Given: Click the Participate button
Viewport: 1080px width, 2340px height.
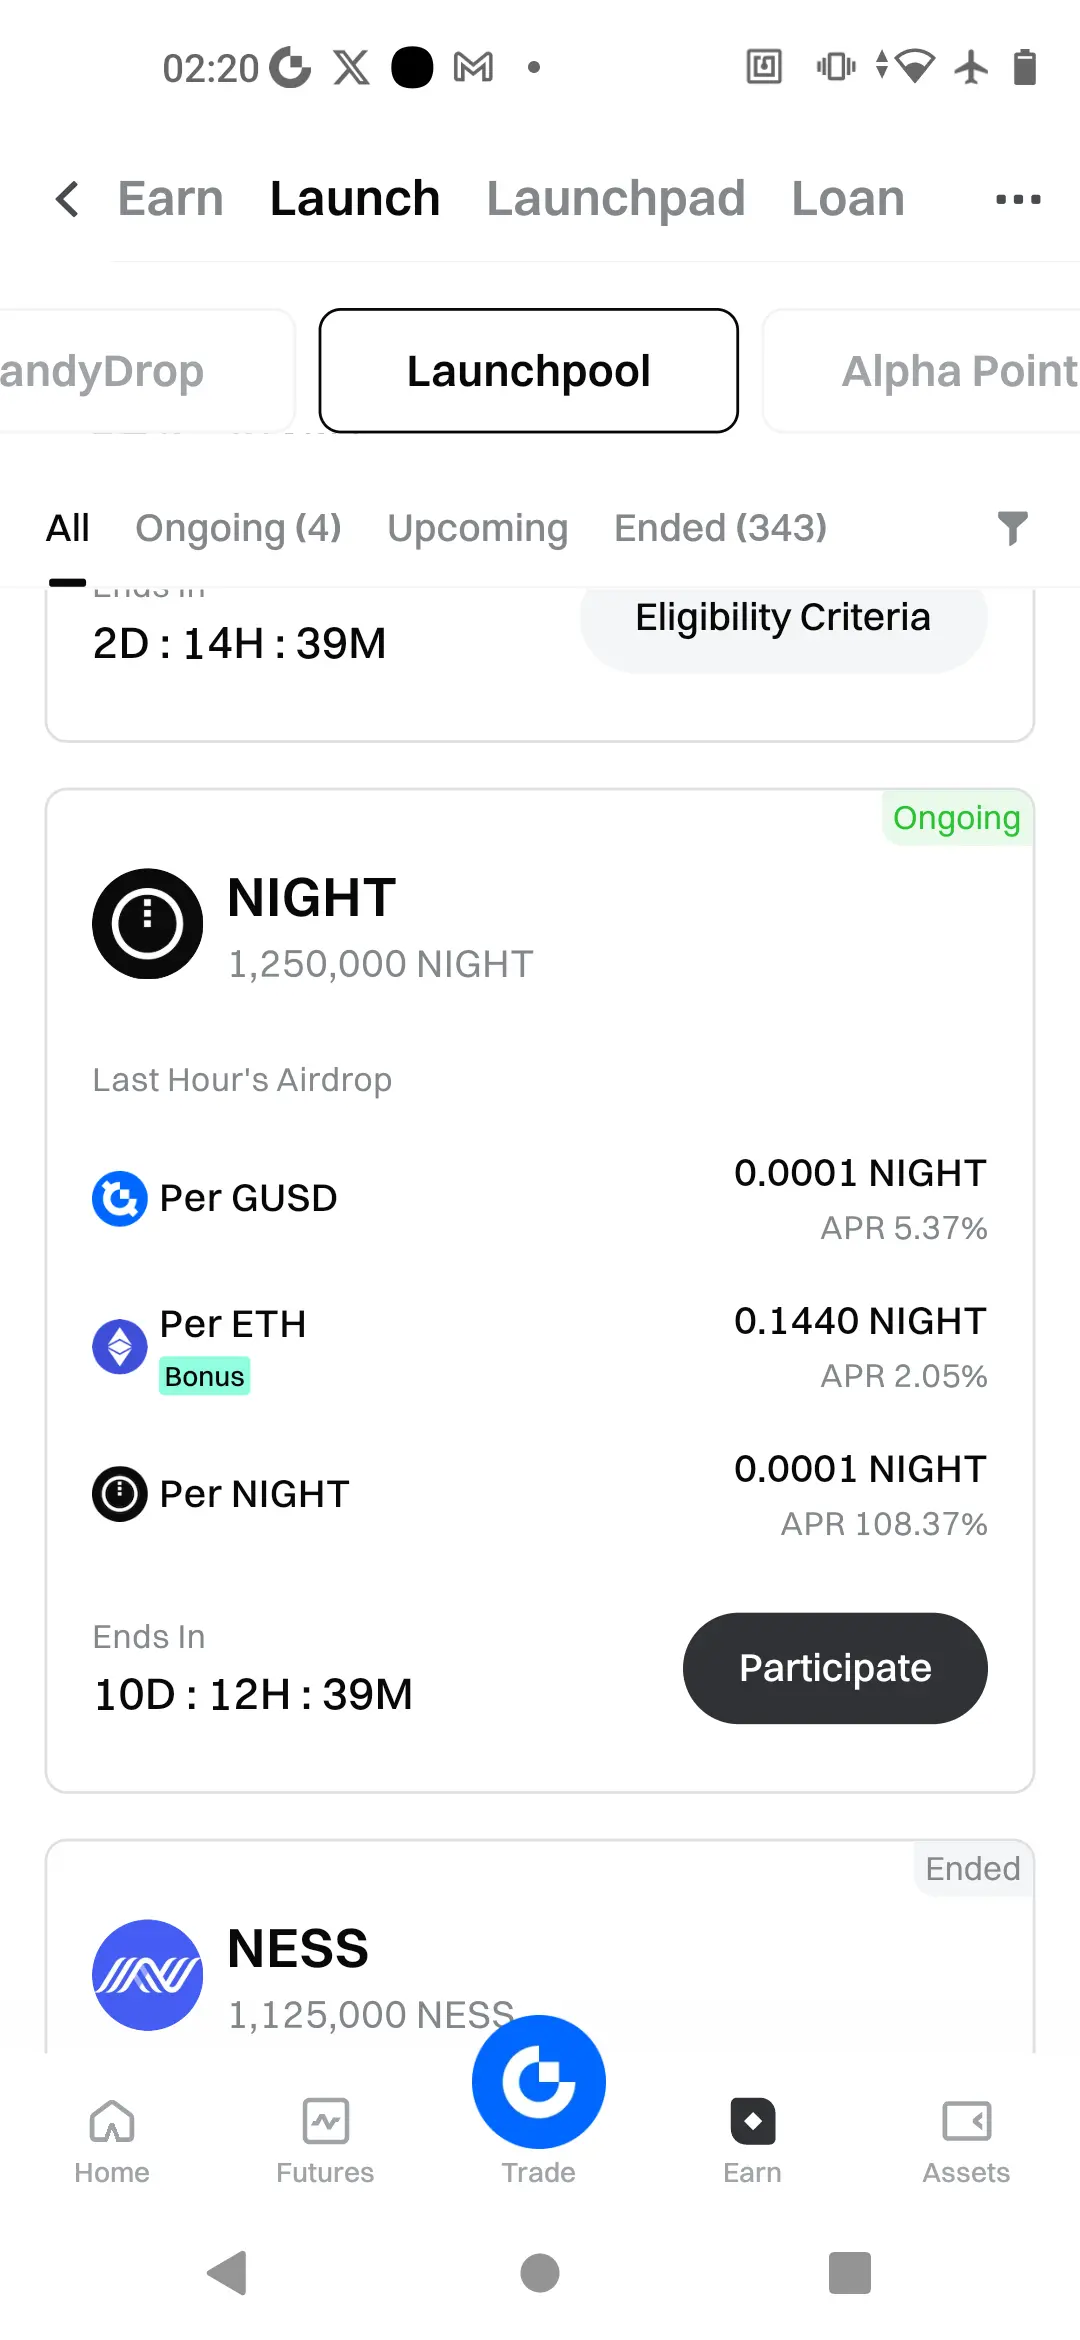Looking at the screenshot, I should point(835,1668).
